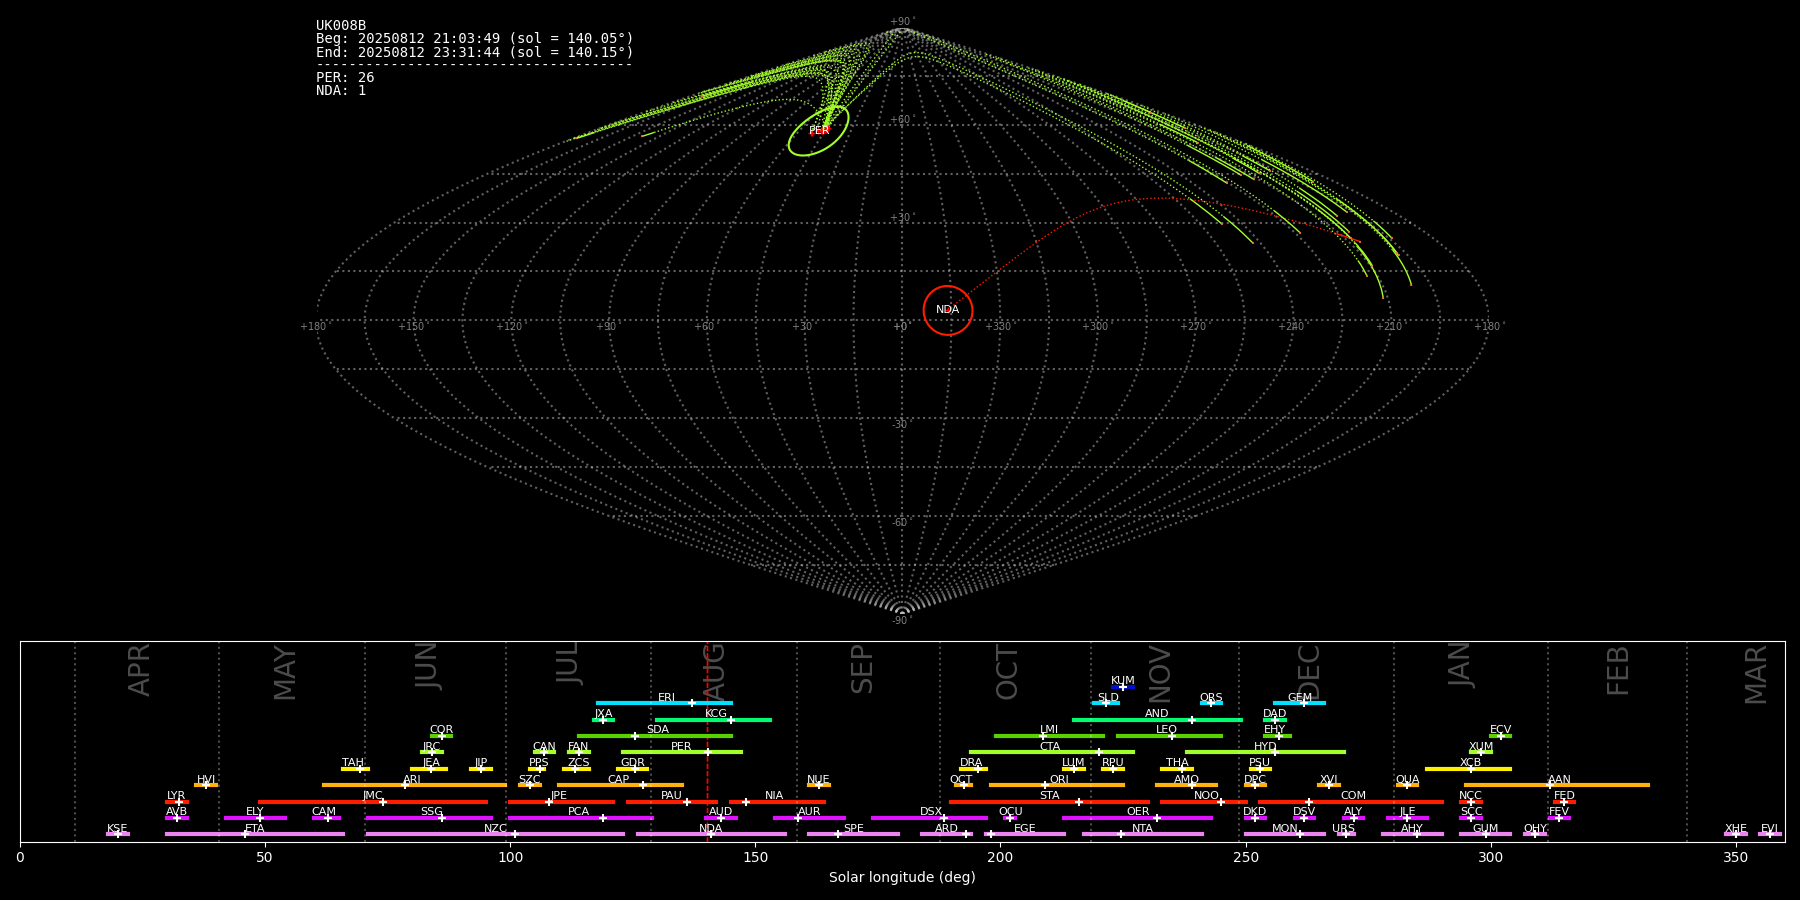Click the MON pink shower bar
The height and width of the screenshot is (900, 1800).
click(x=1285, y=834)
